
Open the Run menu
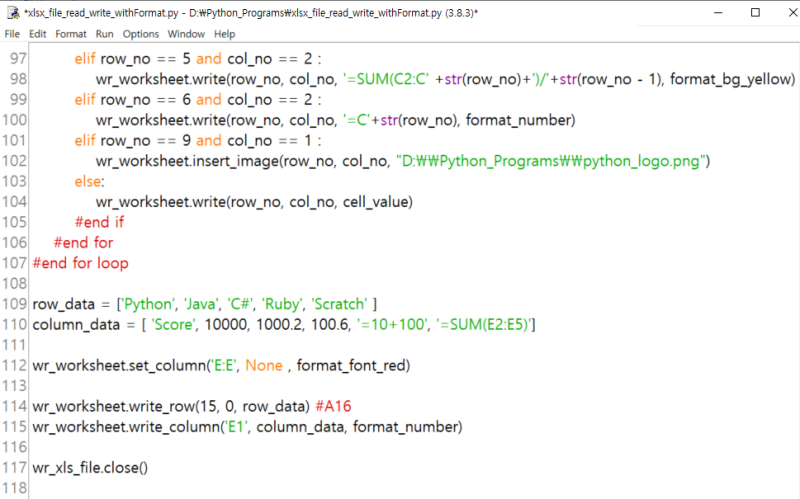pos(104,34)
